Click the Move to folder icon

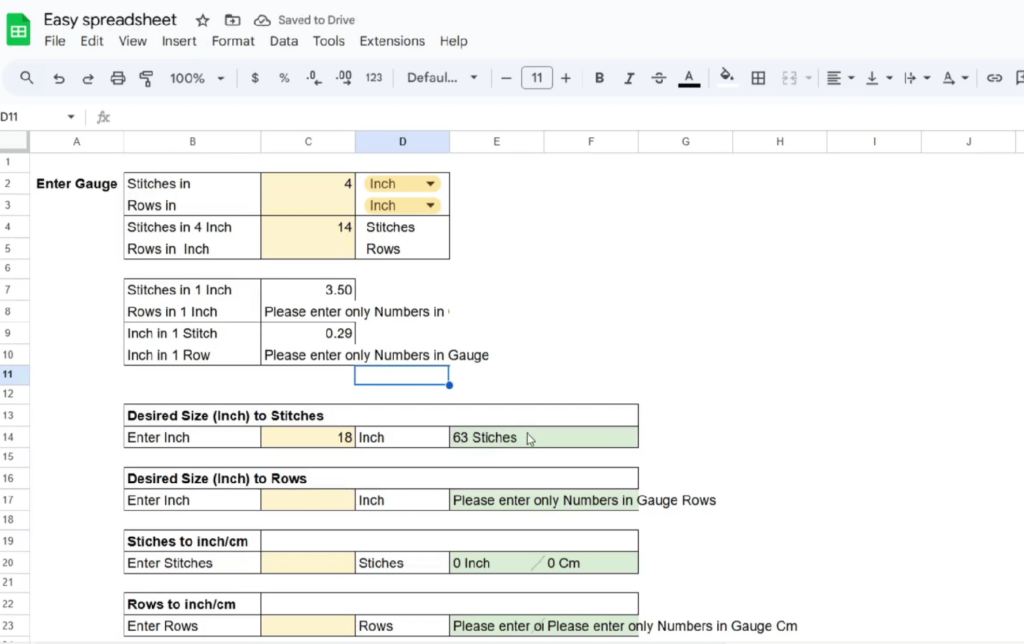[232, 20]
